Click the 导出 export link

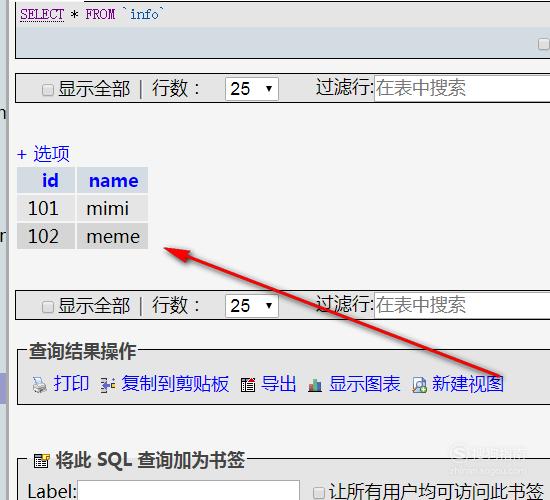[279, 383]
